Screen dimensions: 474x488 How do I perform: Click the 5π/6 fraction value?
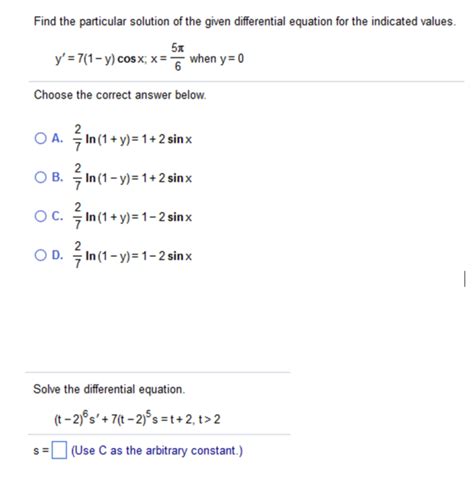[x=178, y=57]
